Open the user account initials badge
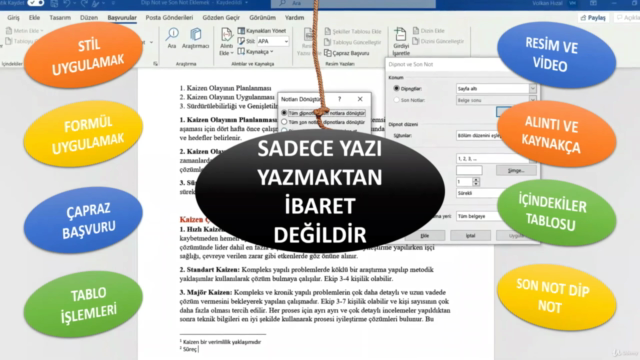The image size is (640, 360). click(573, 3)
